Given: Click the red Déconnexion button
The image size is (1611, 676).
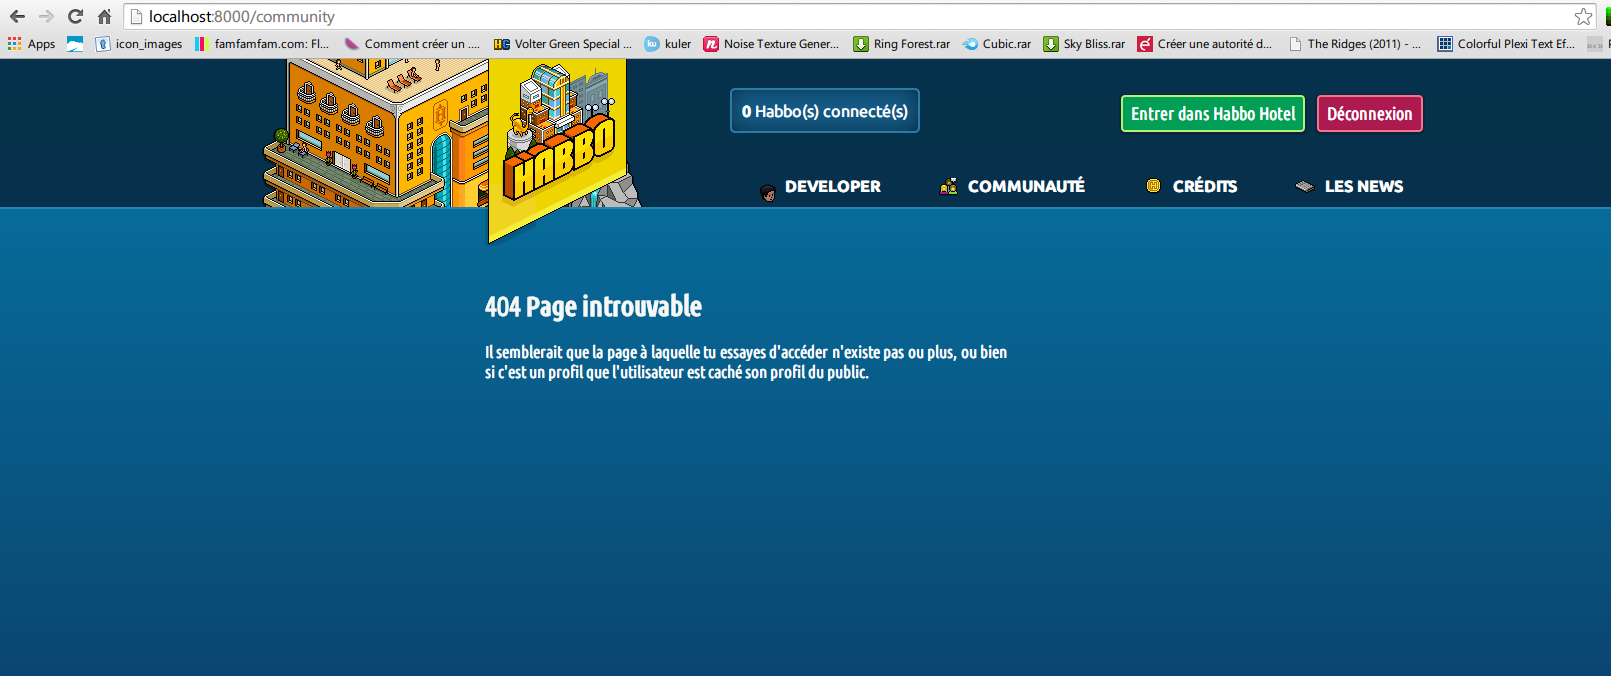Looking at the screenshot, I should click(x=1370, y=114).
